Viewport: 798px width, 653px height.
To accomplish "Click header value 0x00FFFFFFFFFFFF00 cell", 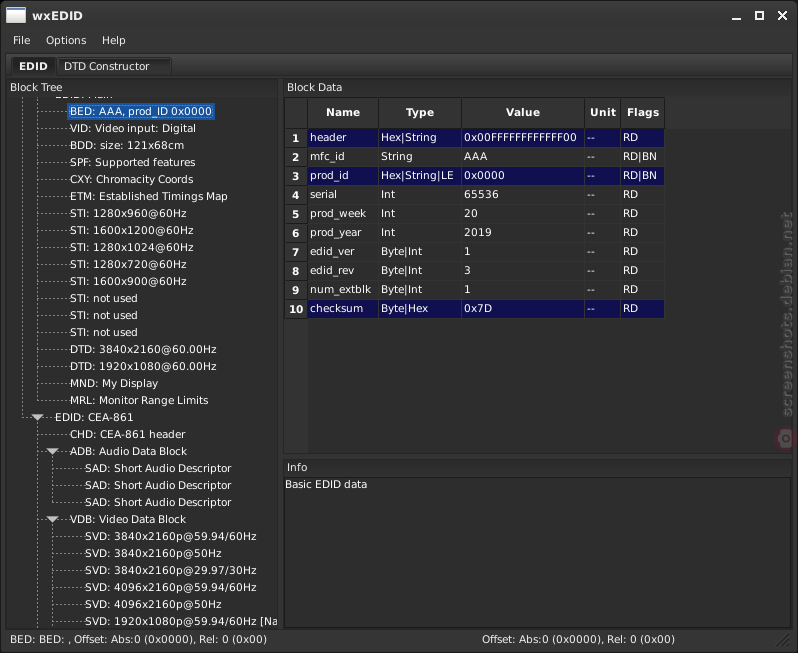I will [523, 137].
